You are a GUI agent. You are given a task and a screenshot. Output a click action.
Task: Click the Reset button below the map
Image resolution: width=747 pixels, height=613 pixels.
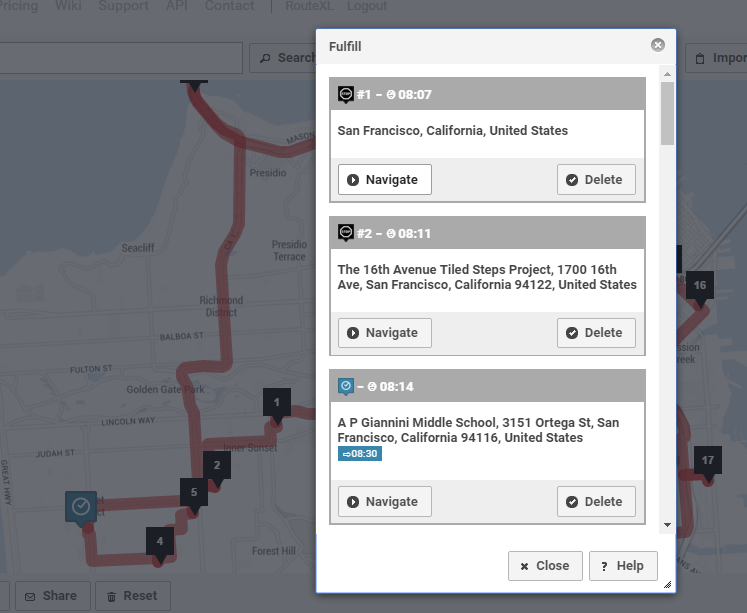pos(133,596)
